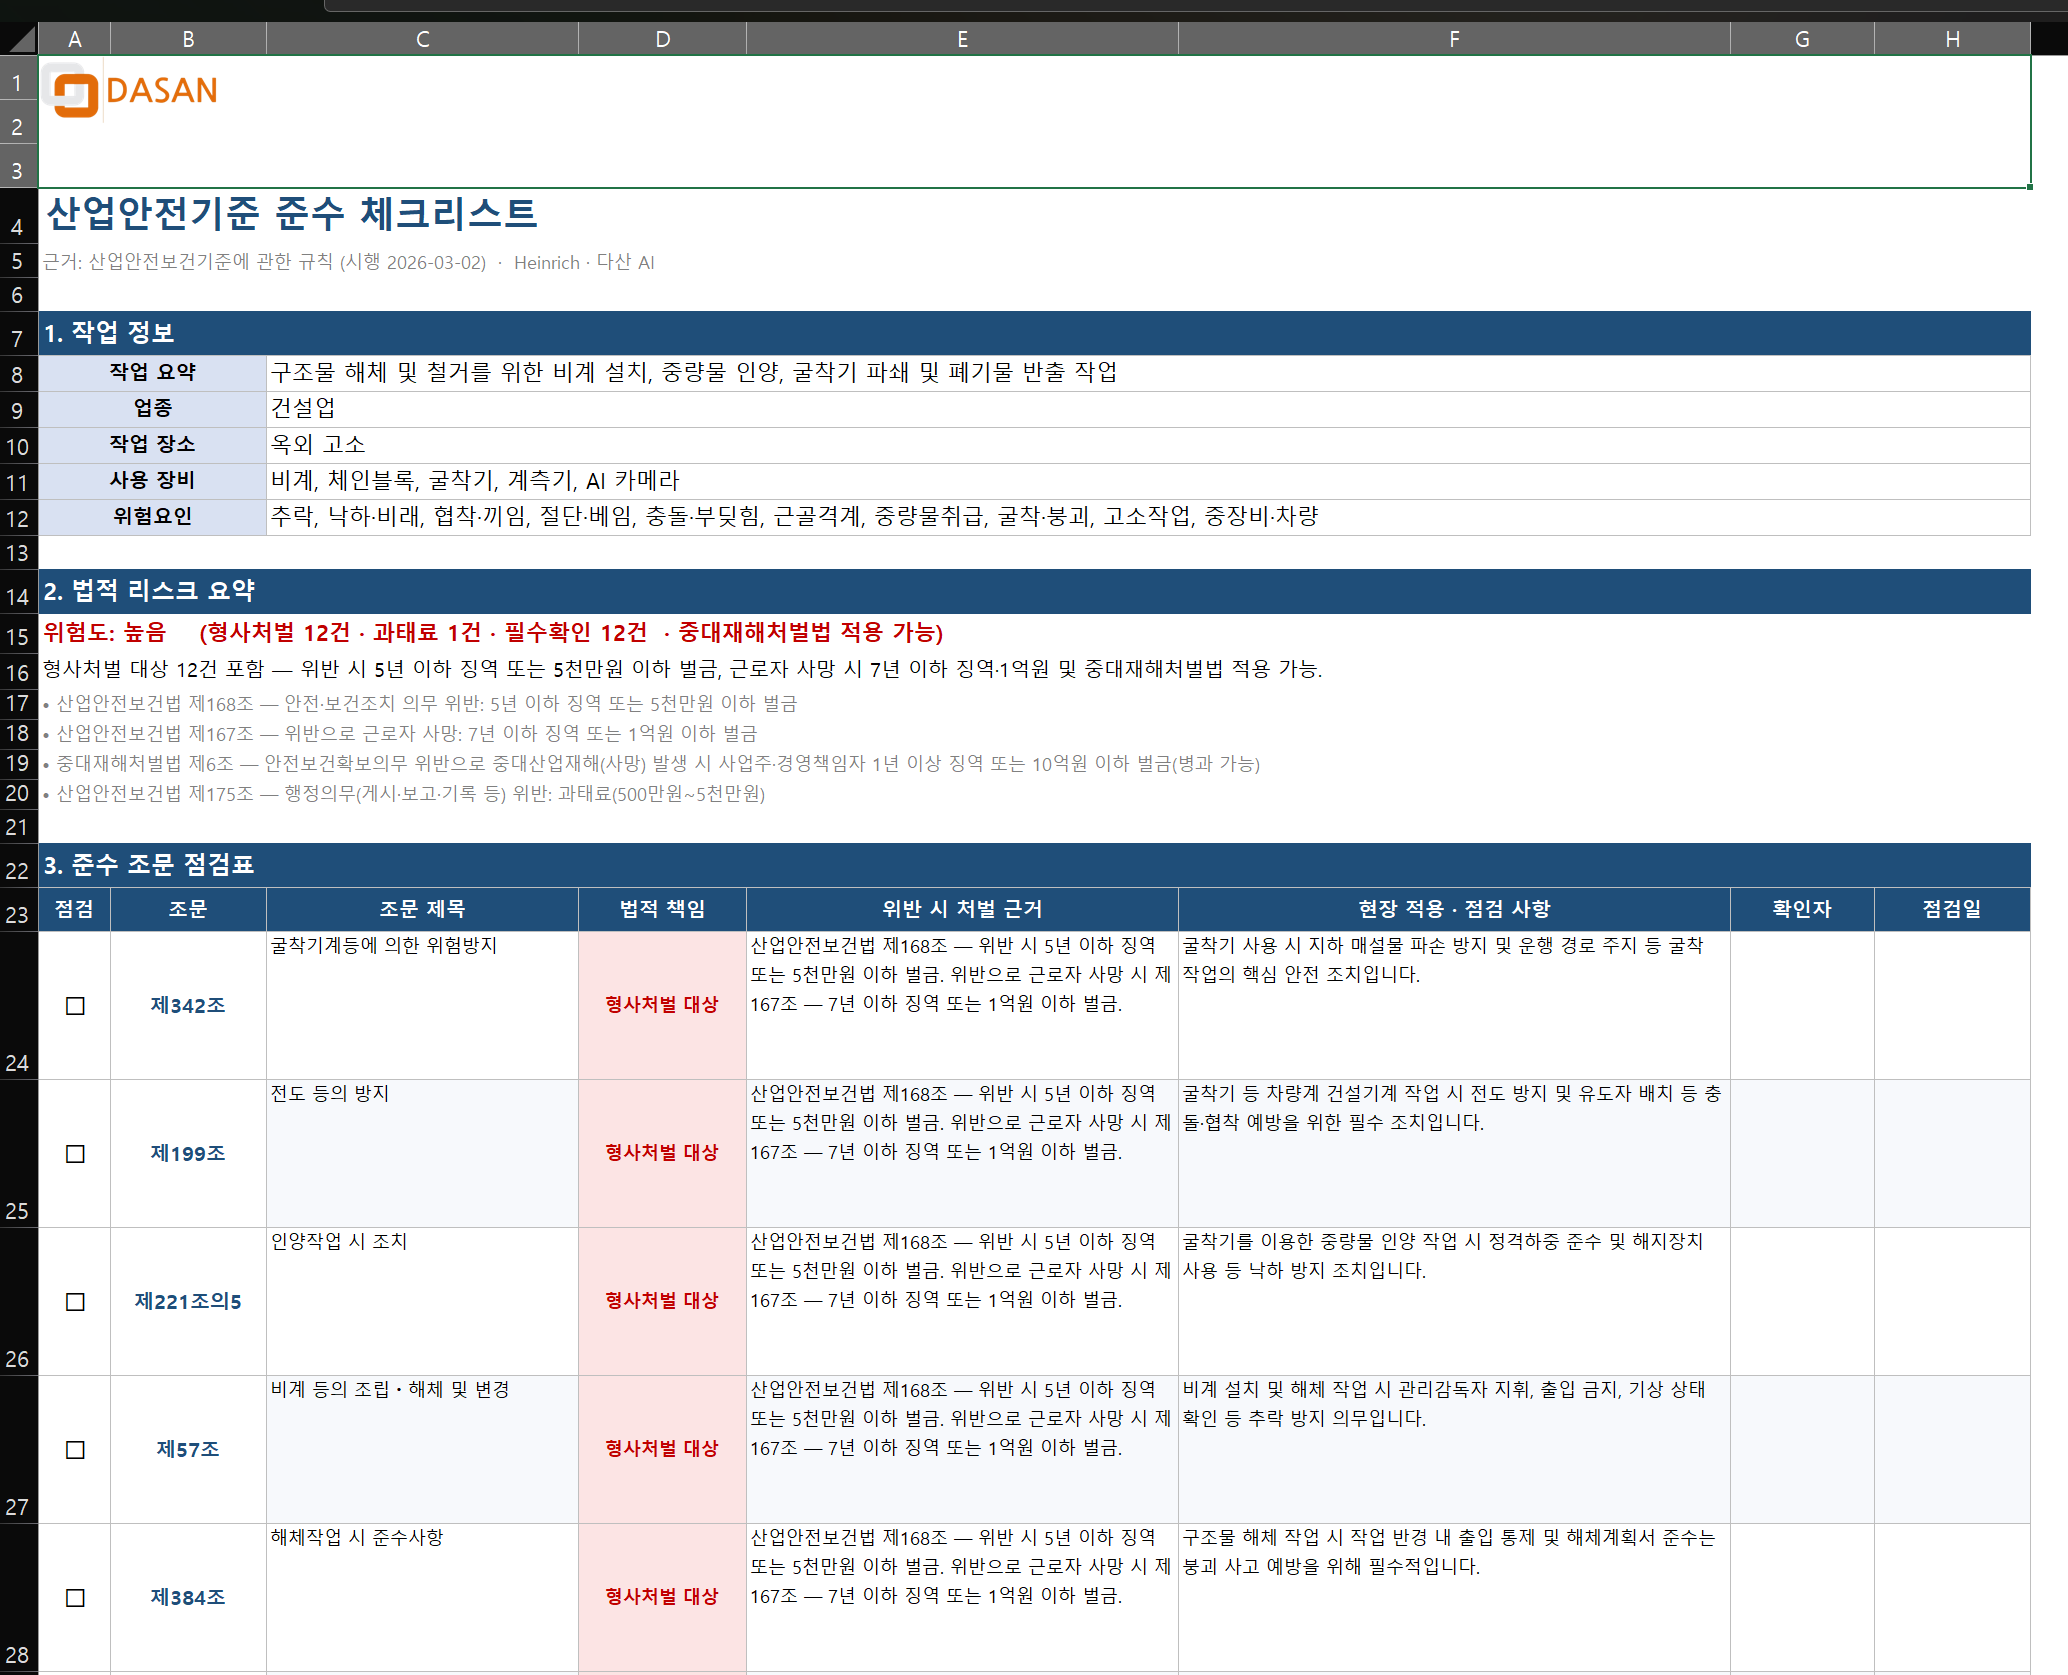Image resolution: width=2068 pixels, height=1675 pixels.
Task: Click the 법적 책임 table header
Action: 663,909
